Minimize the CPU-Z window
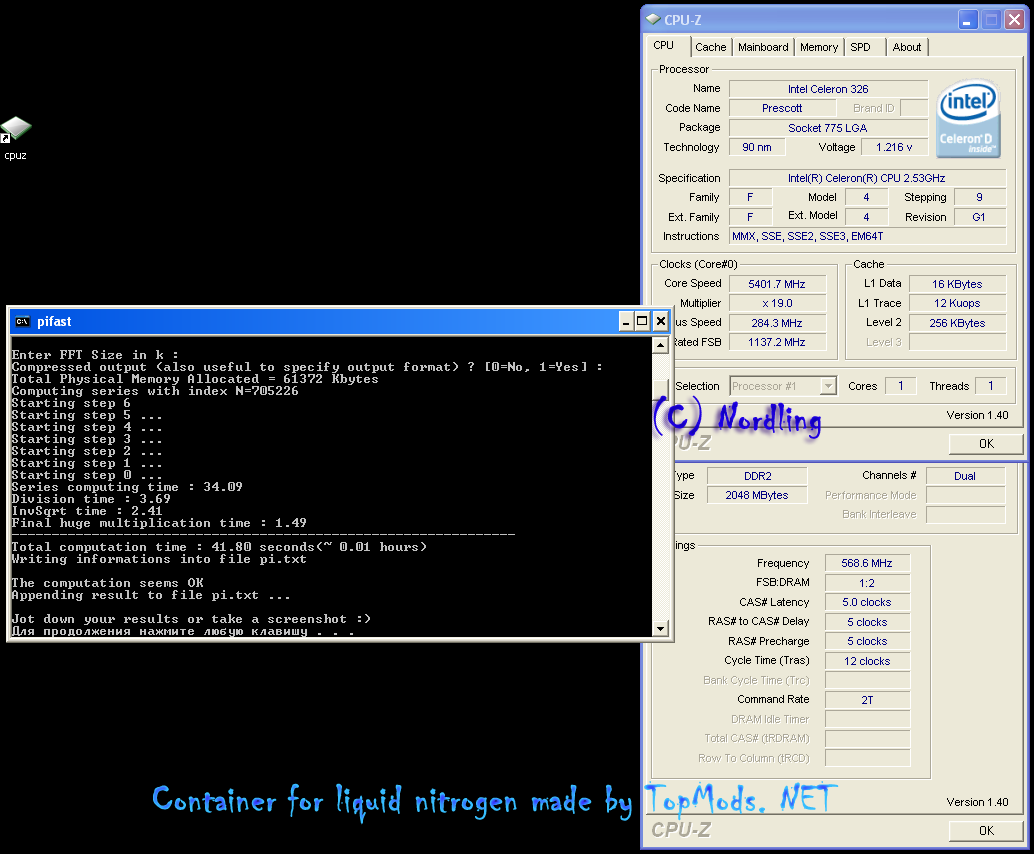1034x854 pixels. pos(967,20)
